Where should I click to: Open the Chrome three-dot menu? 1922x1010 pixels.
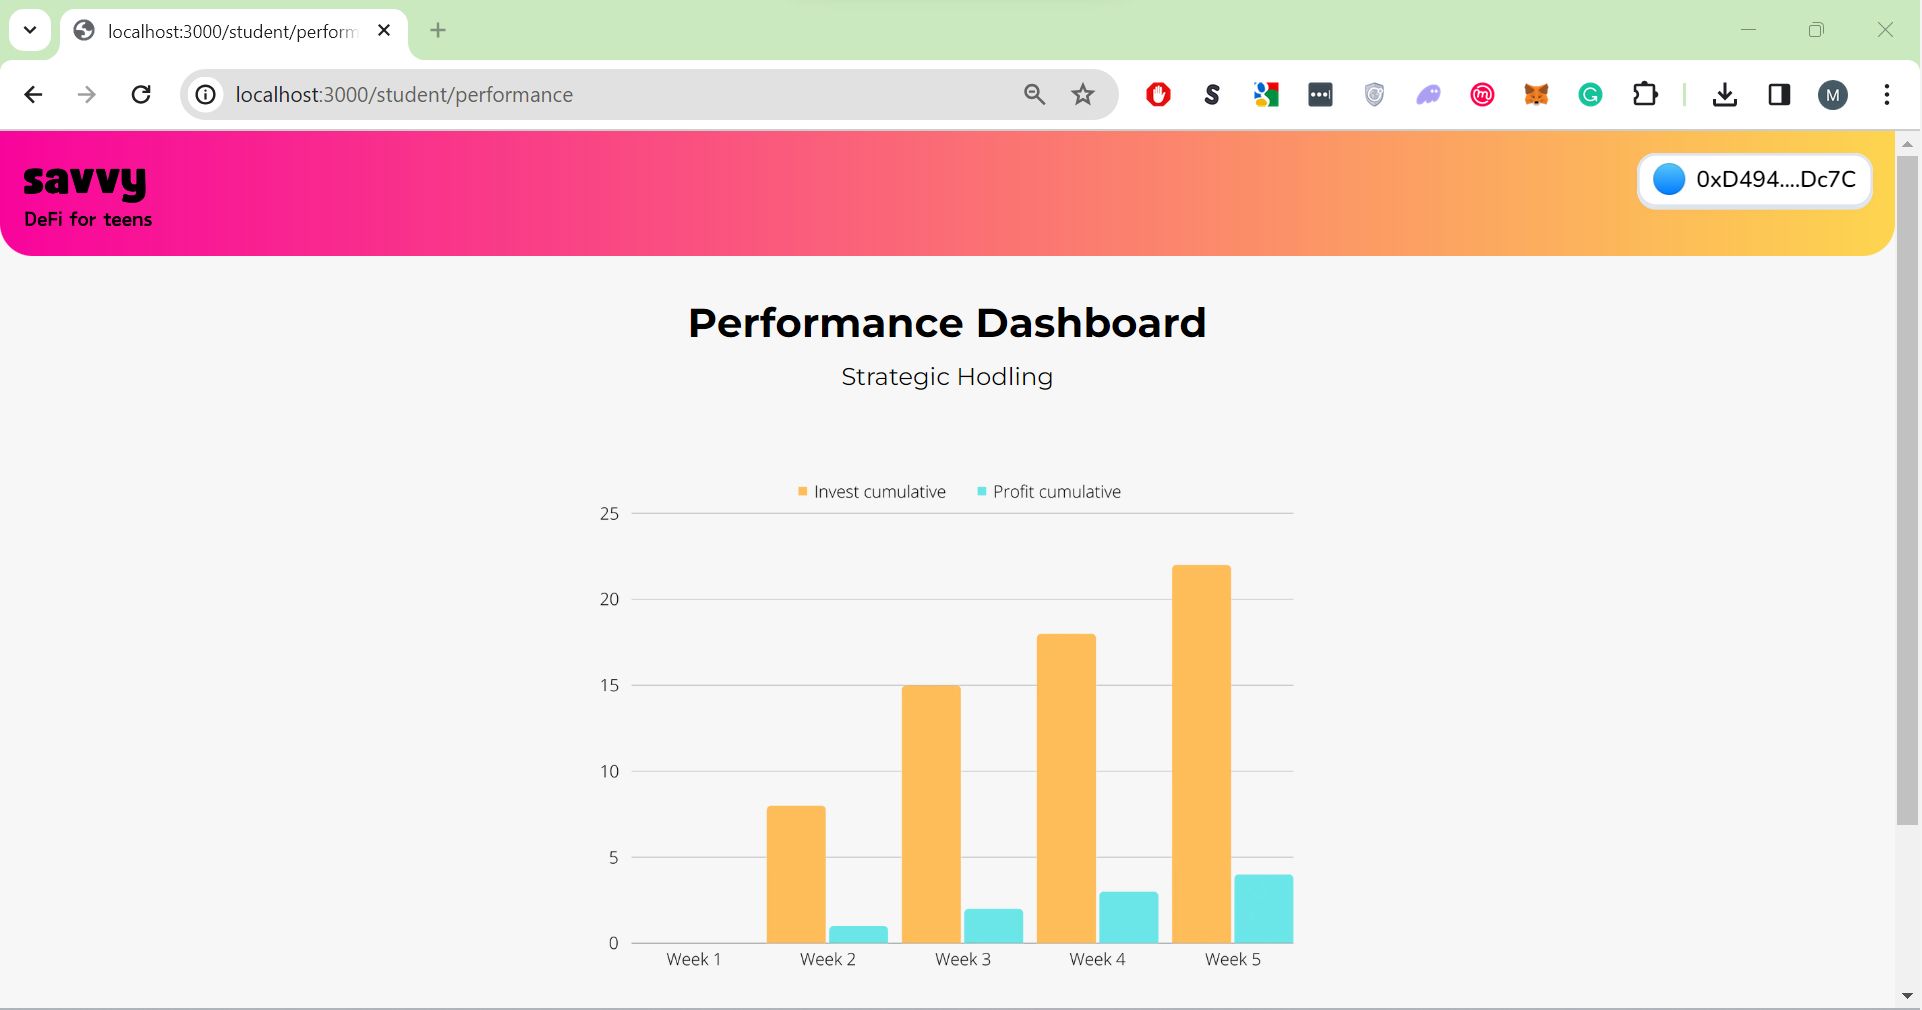pos(1886,94)
